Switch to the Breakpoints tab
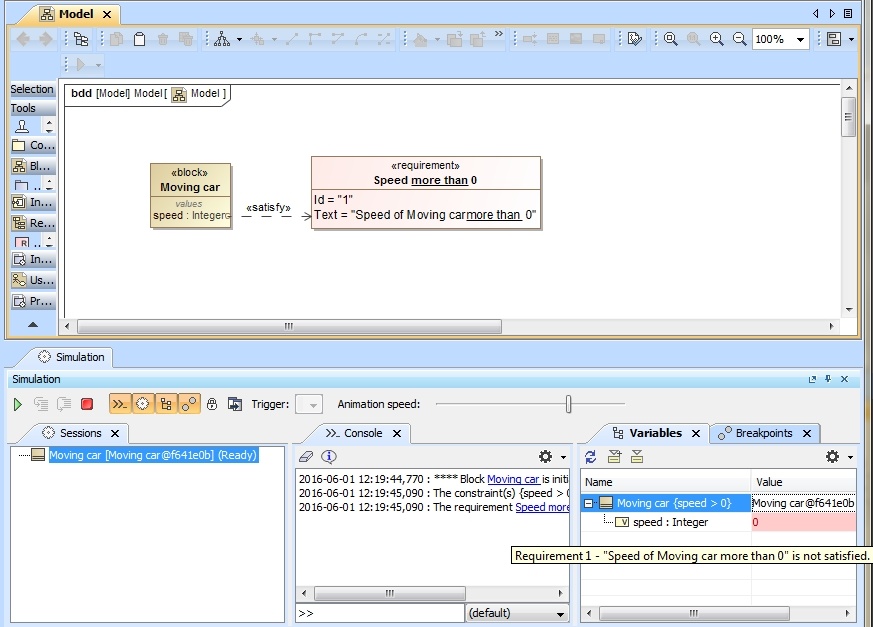 tap(763, 433)
